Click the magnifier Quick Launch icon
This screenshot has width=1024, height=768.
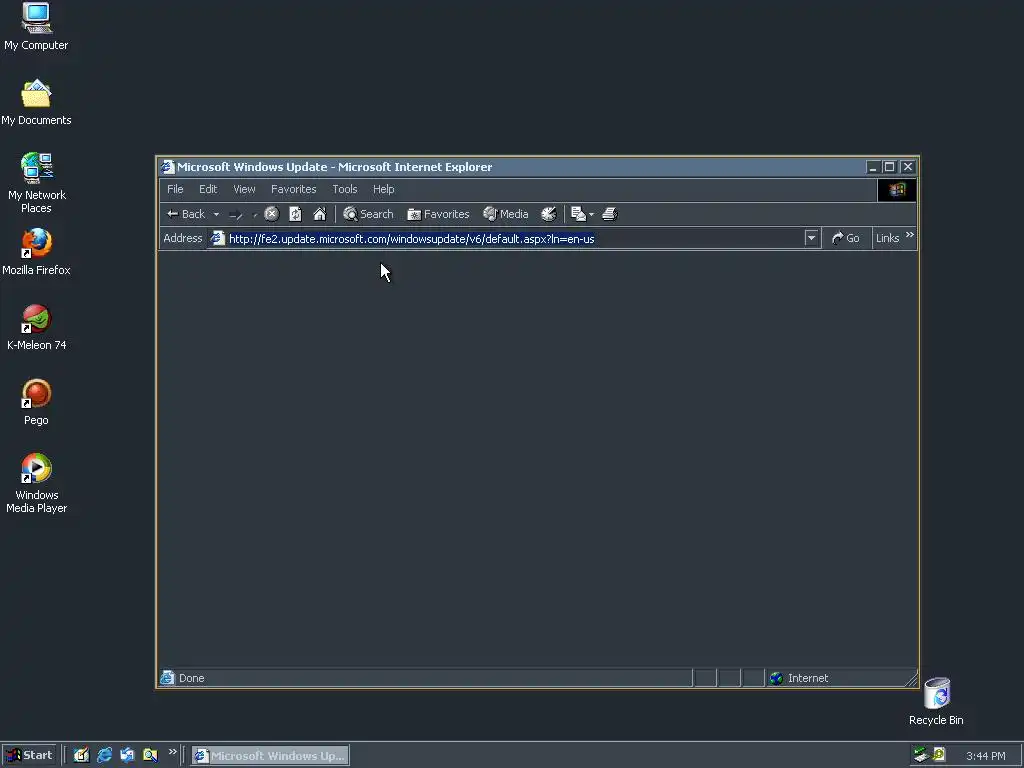point(150,756)
